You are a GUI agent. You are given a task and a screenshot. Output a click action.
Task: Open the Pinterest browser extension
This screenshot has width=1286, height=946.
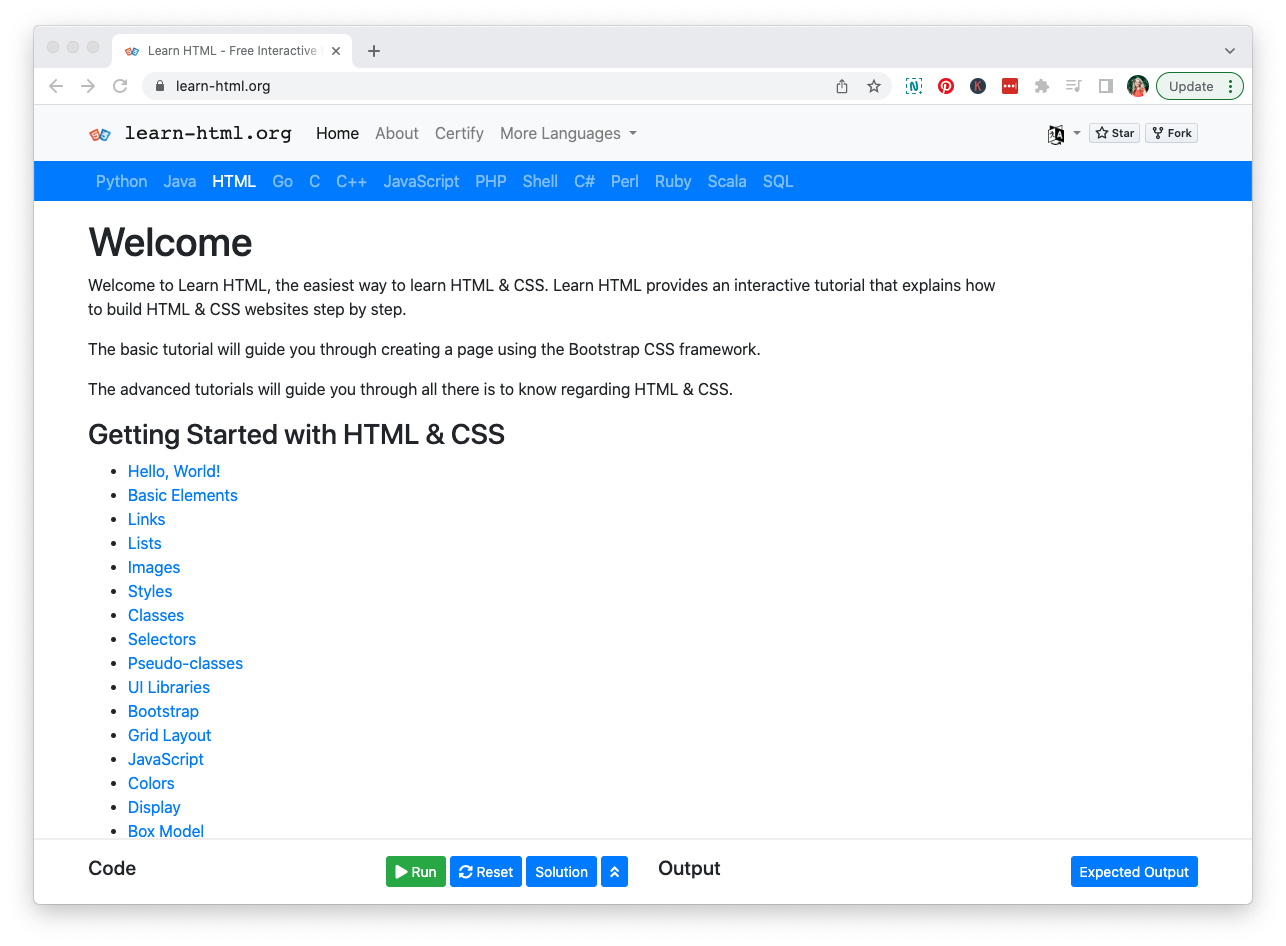tap(945, 86)
